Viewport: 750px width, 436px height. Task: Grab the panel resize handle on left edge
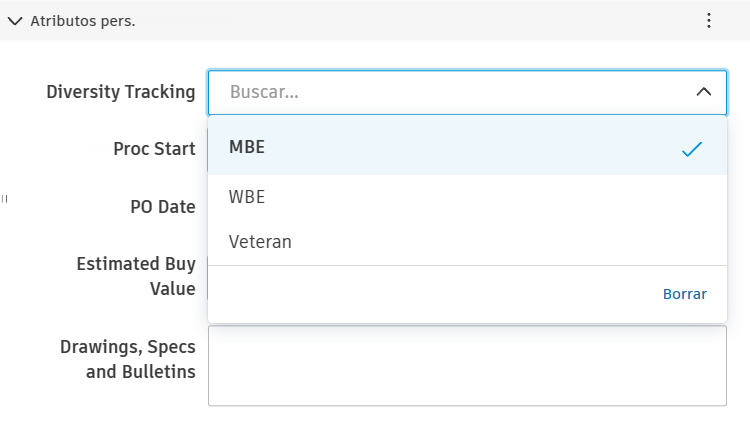click(x=5, y=199)
